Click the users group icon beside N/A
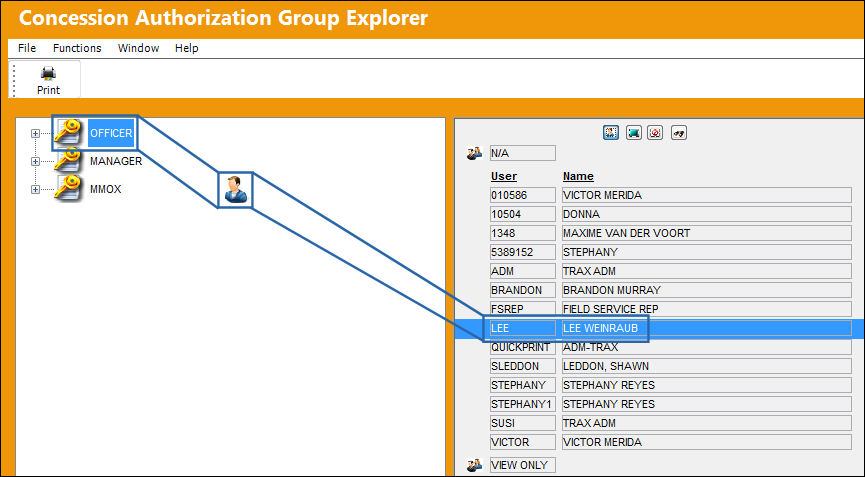 474,153
